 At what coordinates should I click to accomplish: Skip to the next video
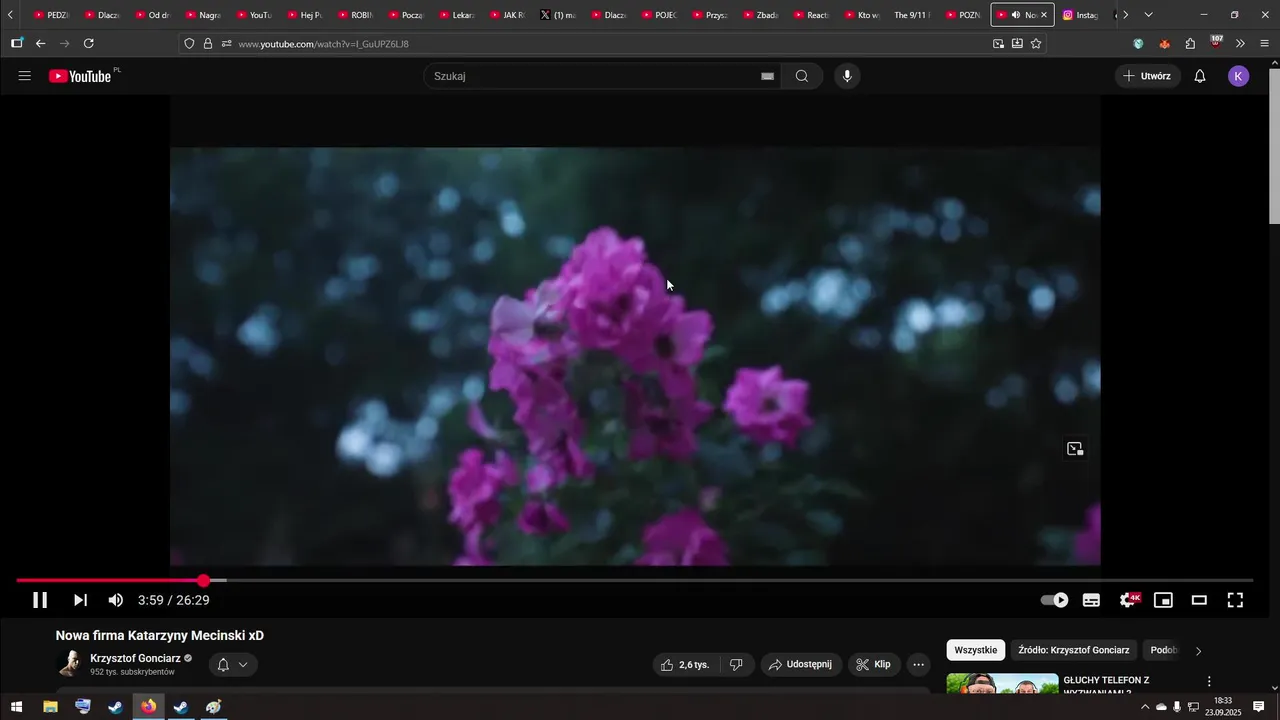click(x=80, y=600)
